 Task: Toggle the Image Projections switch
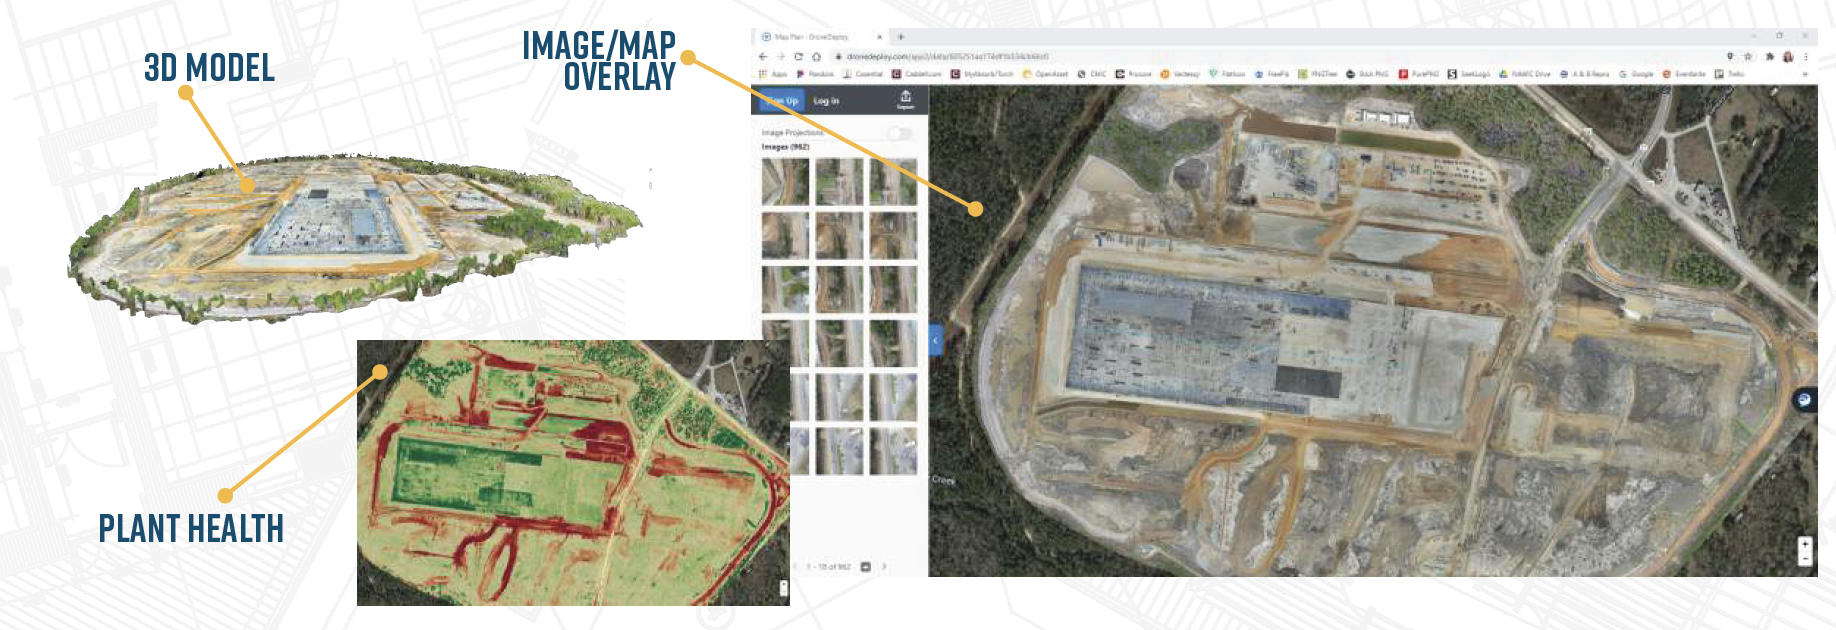pyautogui.click(x=899, y=133)
